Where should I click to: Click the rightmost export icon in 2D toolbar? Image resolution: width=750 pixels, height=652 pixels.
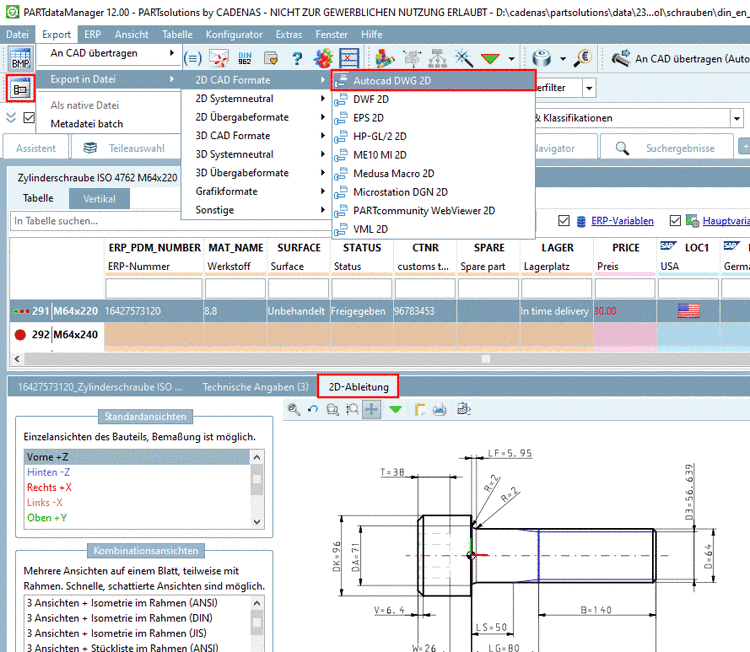pos(464,409)
